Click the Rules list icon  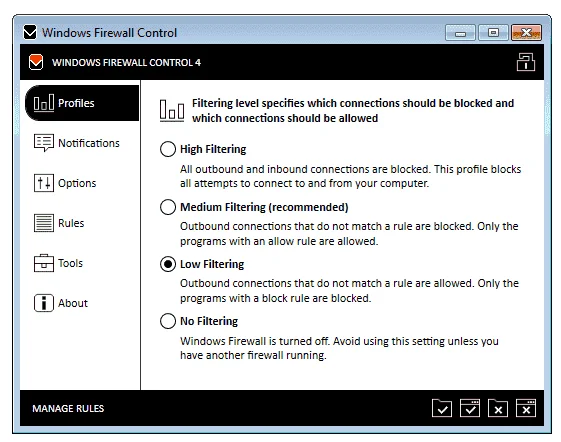point(44,223)
